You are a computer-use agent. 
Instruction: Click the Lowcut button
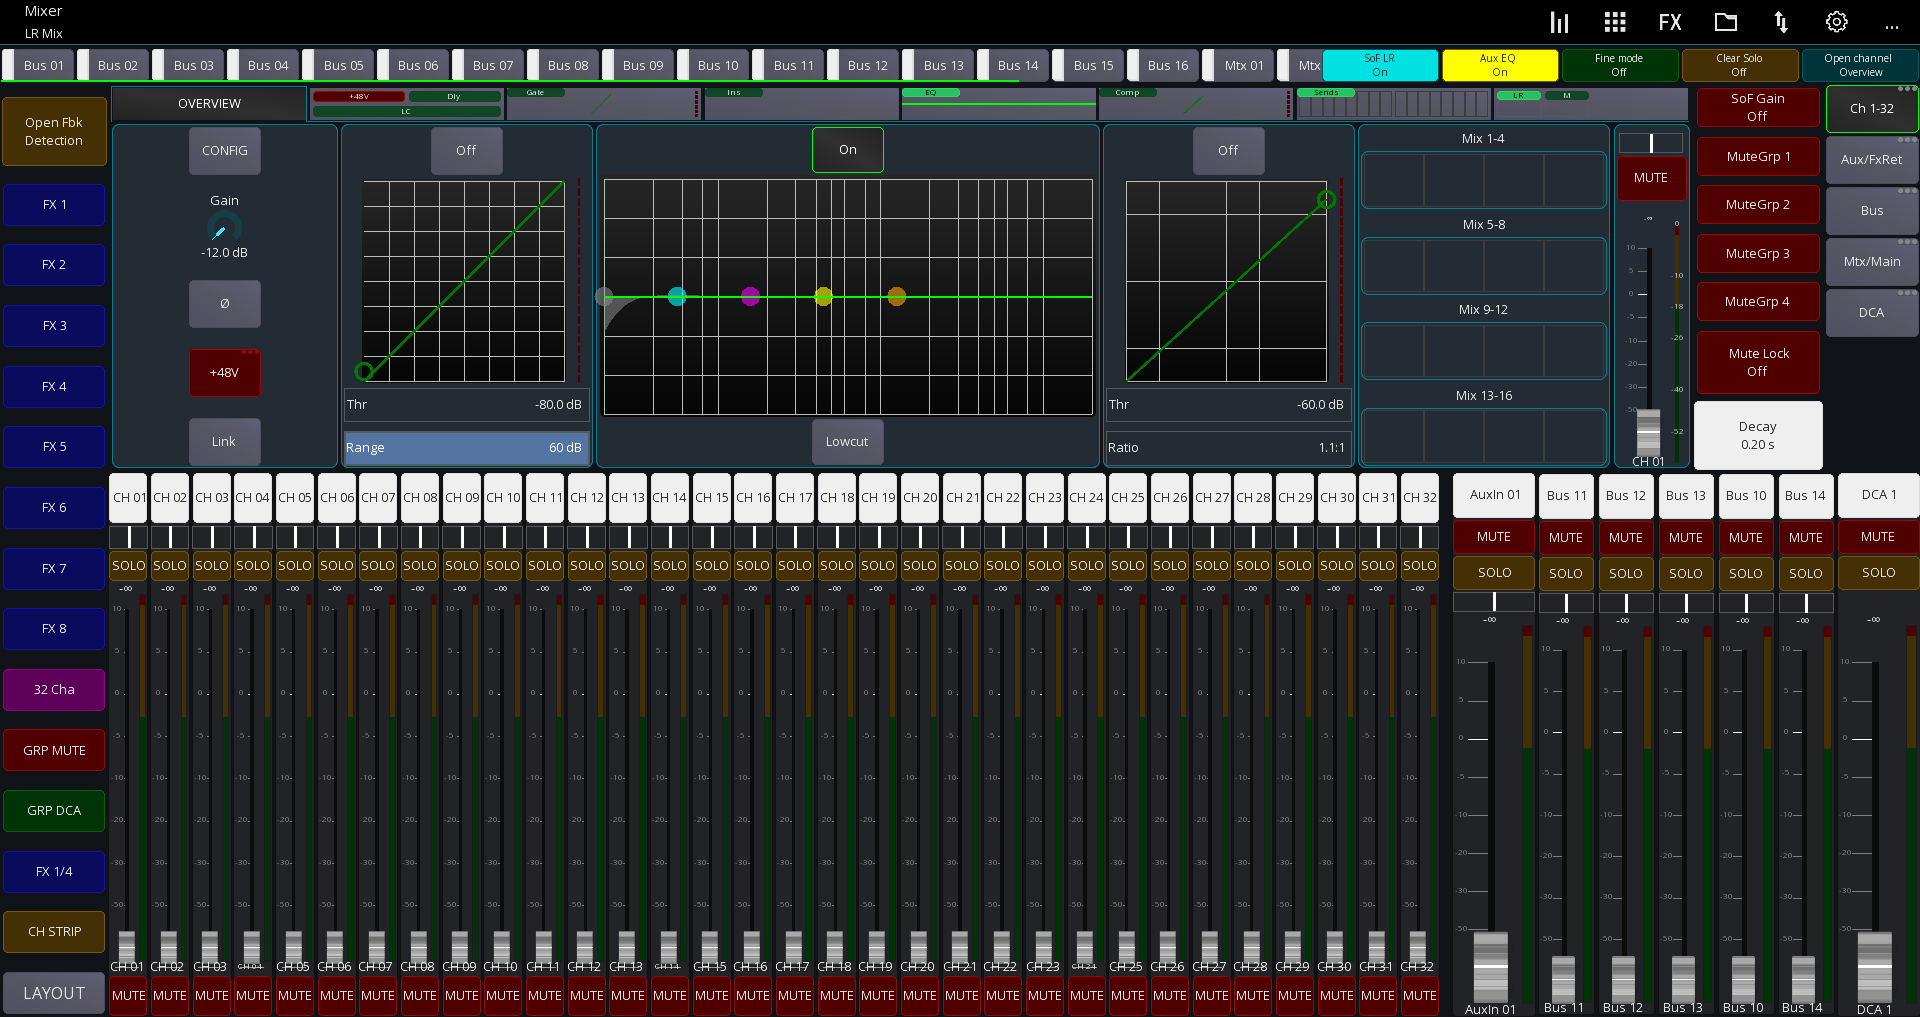[x=848, y=442]
